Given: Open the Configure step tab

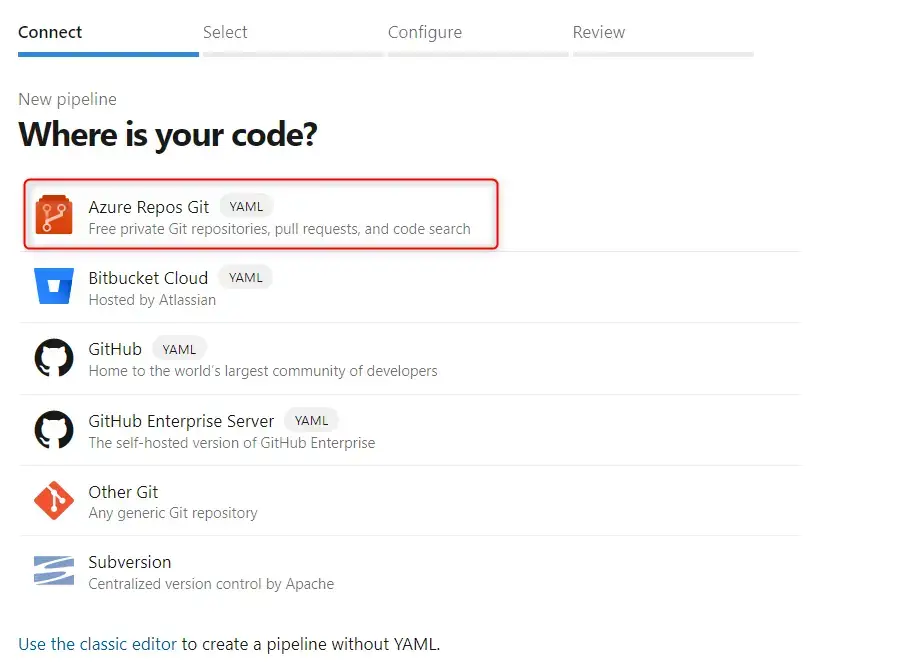Looking at the screenshot, I should [478, 37].
